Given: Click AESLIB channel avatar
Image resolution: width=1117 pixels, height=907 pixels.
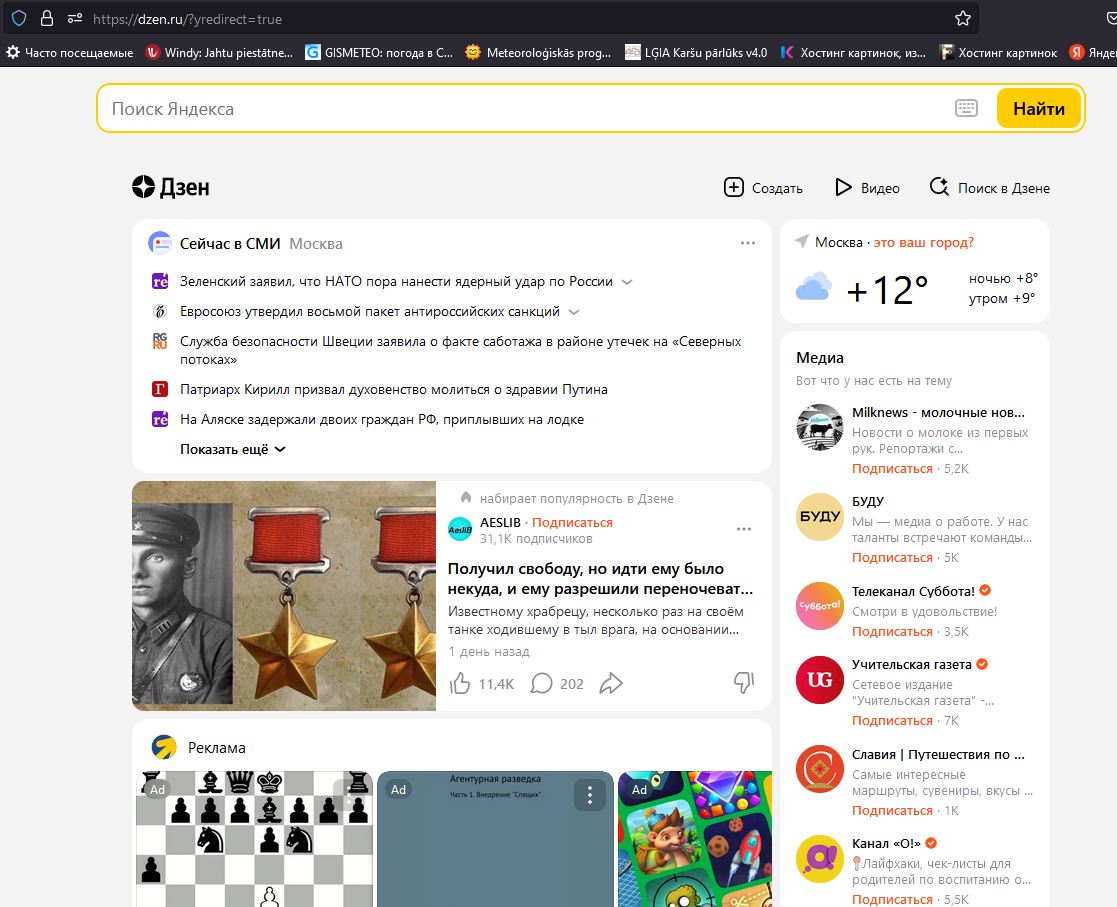Looking at the screenshot, I should tap(460, 529).
